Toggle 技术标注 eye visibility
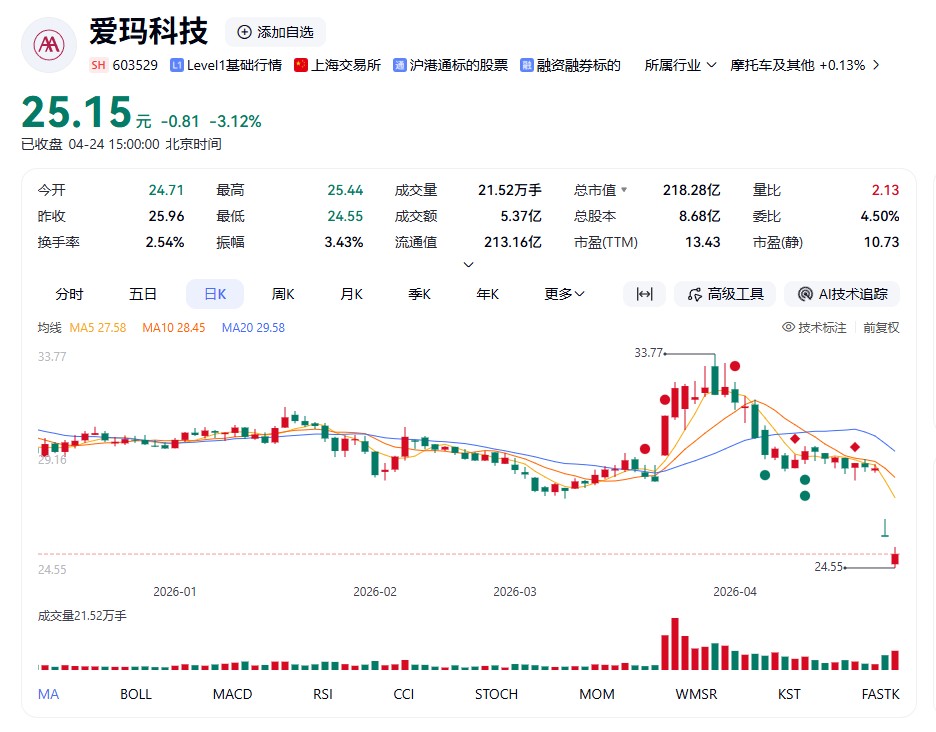This screenshot has height=732, width=936. pyautogui.click(x=788, y=328)
